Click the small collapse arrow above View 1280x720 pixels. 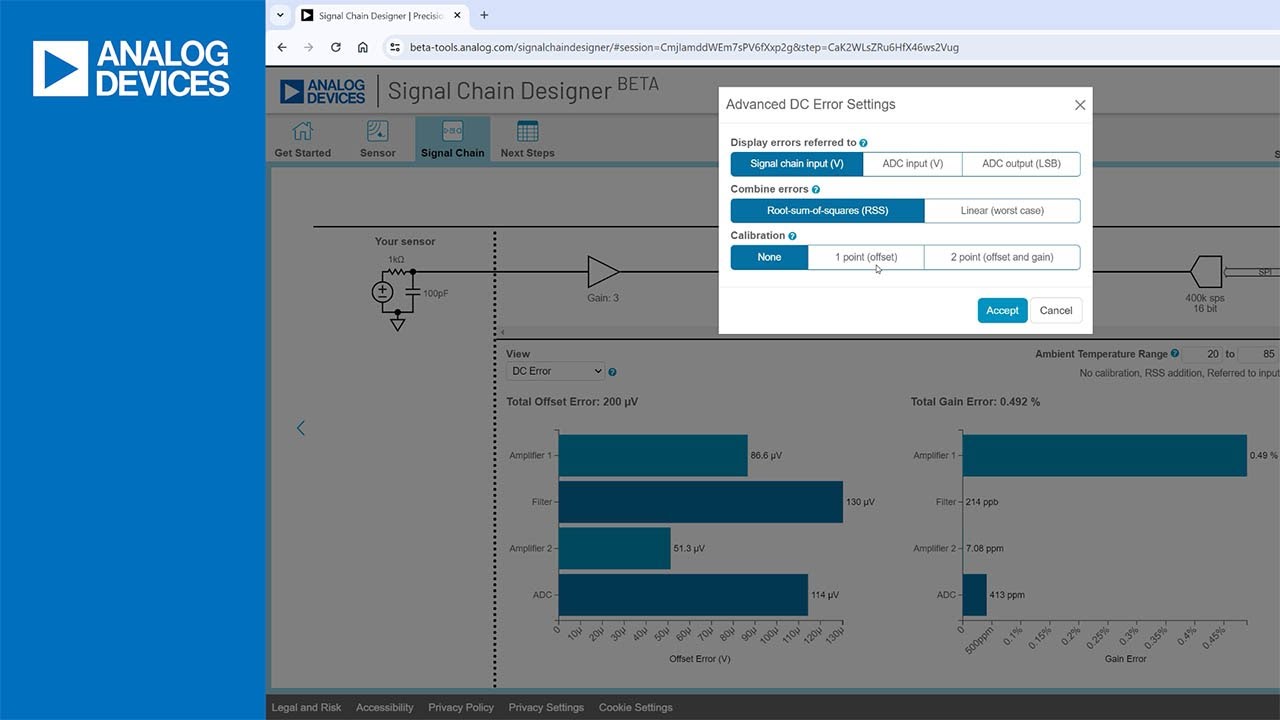click(503, 332)
